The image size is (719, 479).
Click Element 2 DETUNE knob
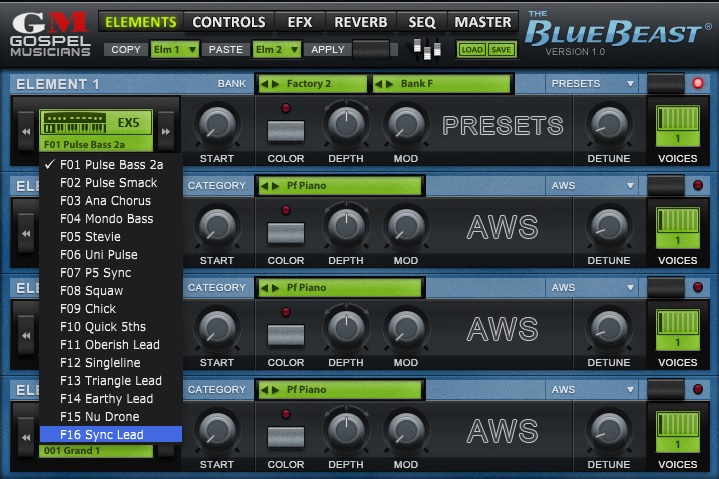coord(608,227)
